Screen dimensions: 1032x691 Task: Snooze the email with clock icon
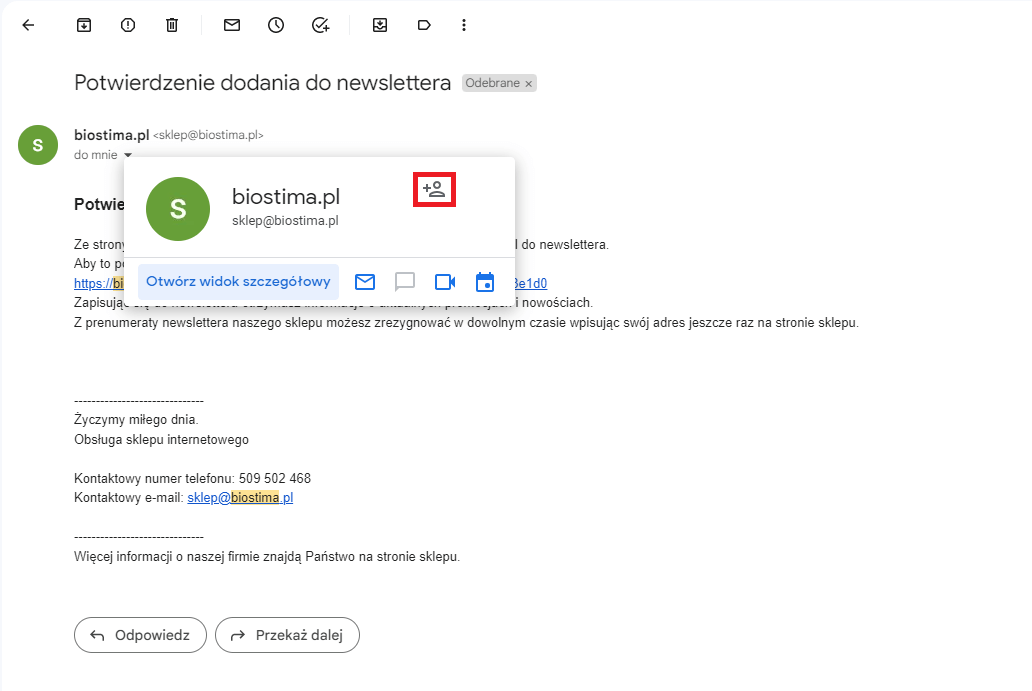pyautogui.click(x=276, y=25)
